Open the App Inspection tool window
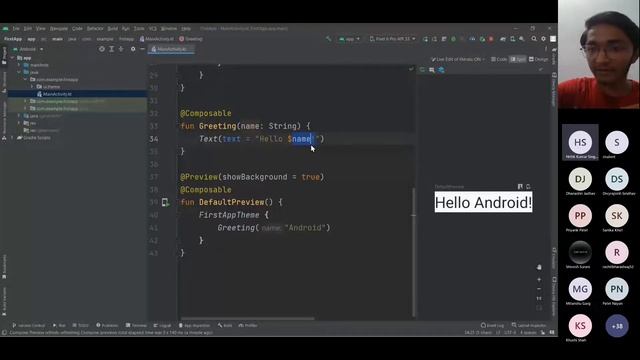 point(194,325)
